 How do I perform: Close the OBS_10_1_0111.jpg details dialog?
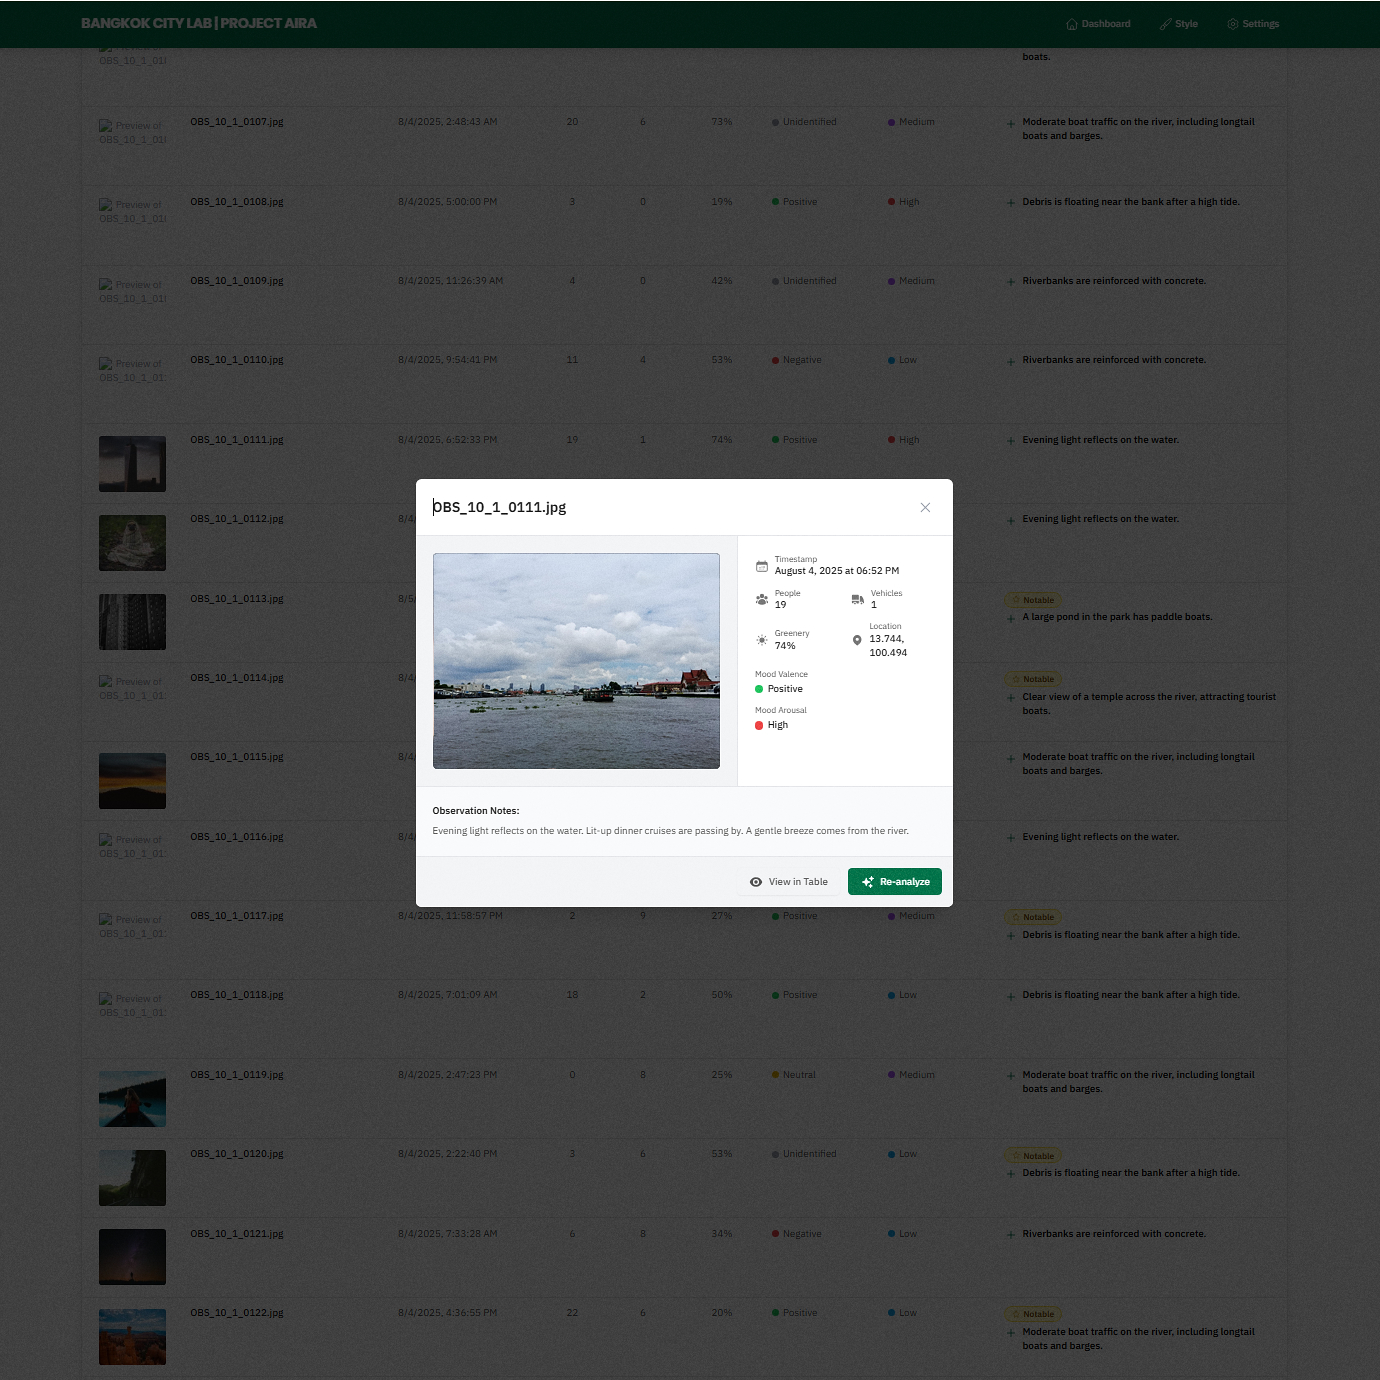925,508
